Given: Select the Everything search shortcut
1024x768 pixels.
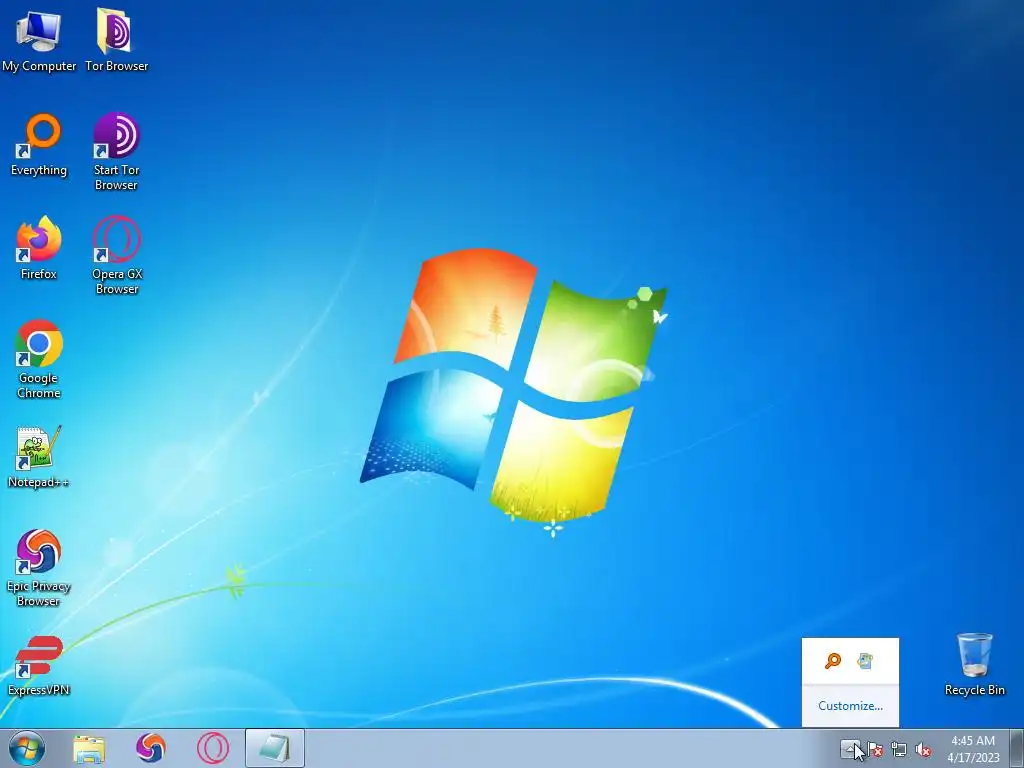Looking at the screenshot, I should coord(39,145).
